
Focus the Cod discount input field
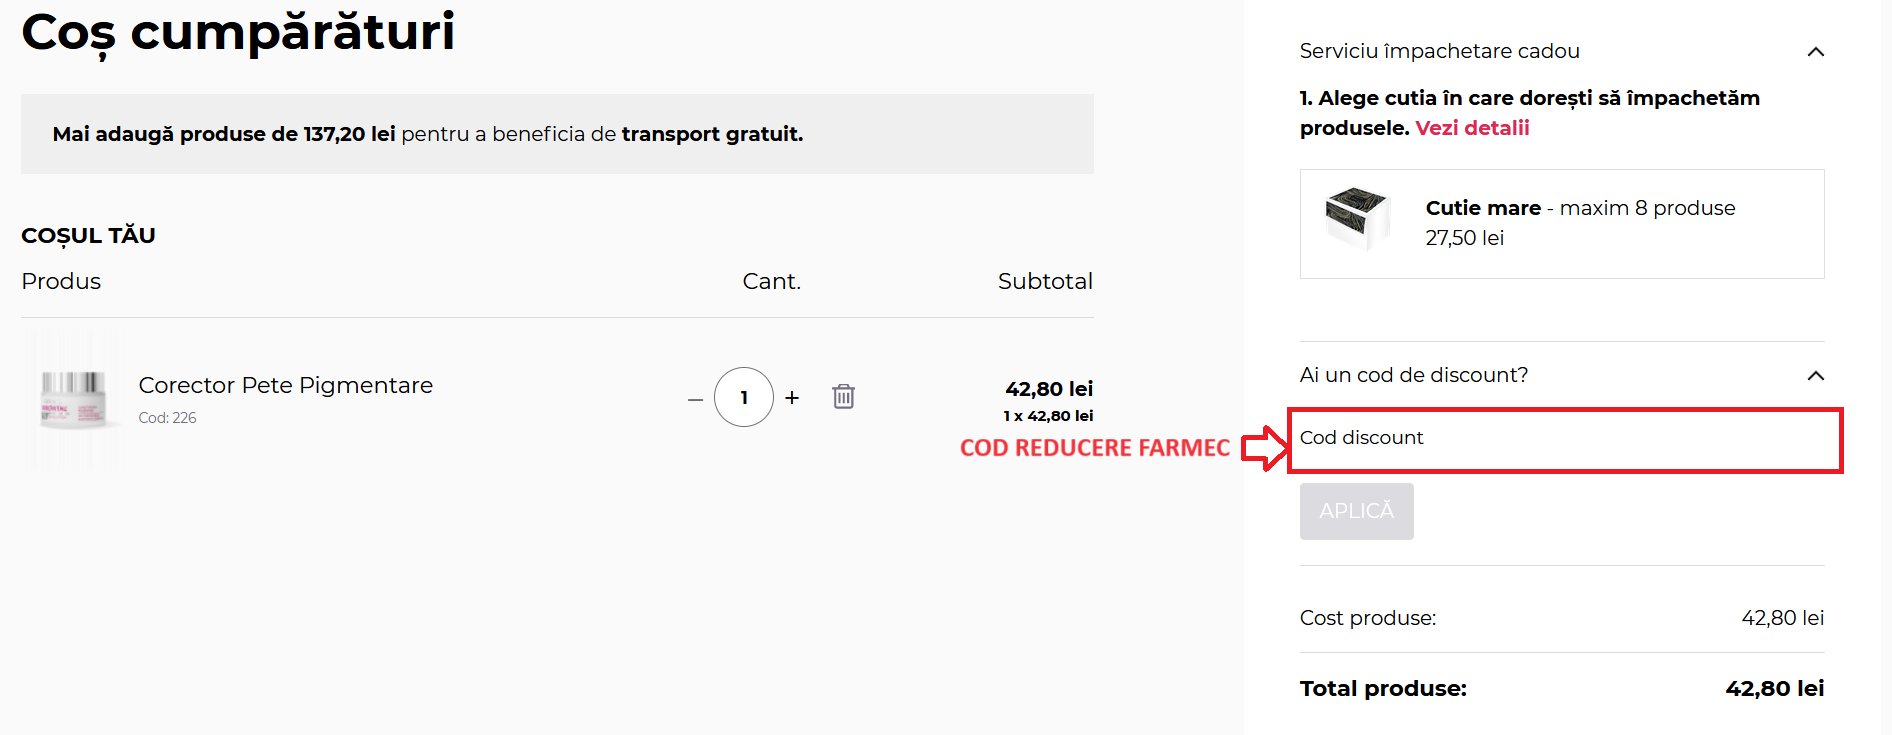(x=1565, y=440)
